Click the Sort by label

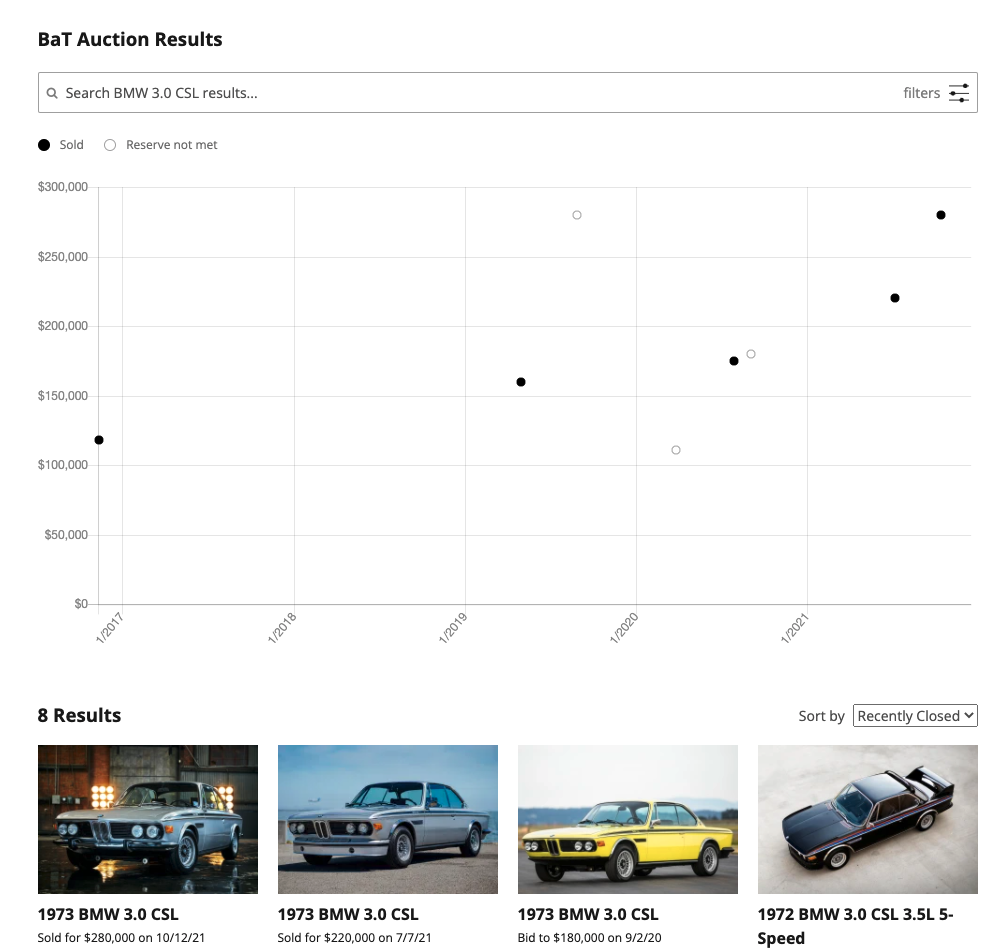[822, 716]
